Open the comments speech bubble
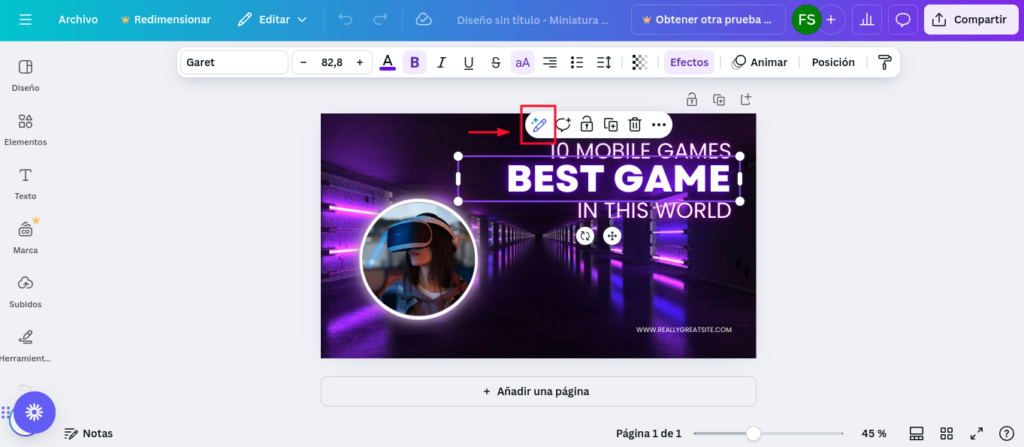 coord(903,20)
